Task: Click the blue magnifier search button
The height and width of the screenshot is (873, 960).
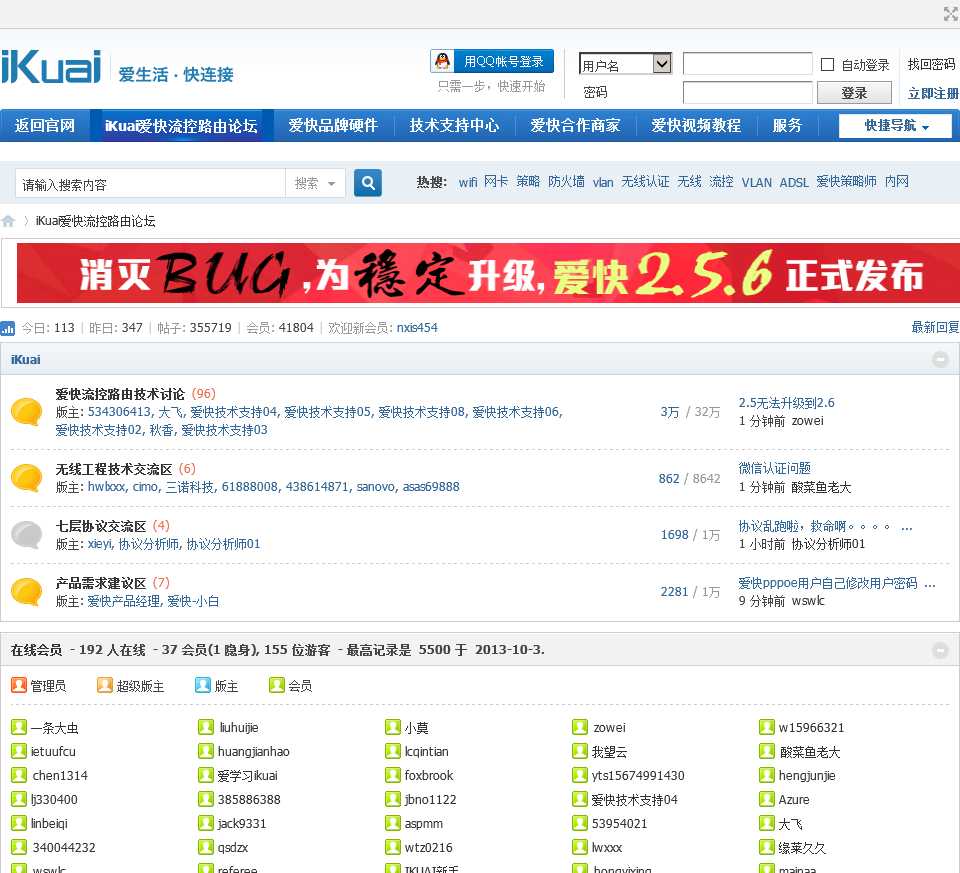Action: [368, 182]
